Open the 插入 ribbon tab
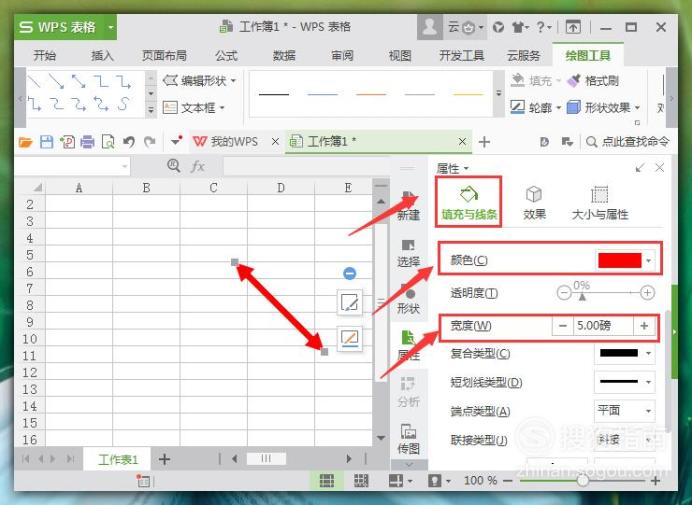 pyautogui.click(x=102, y=56)
